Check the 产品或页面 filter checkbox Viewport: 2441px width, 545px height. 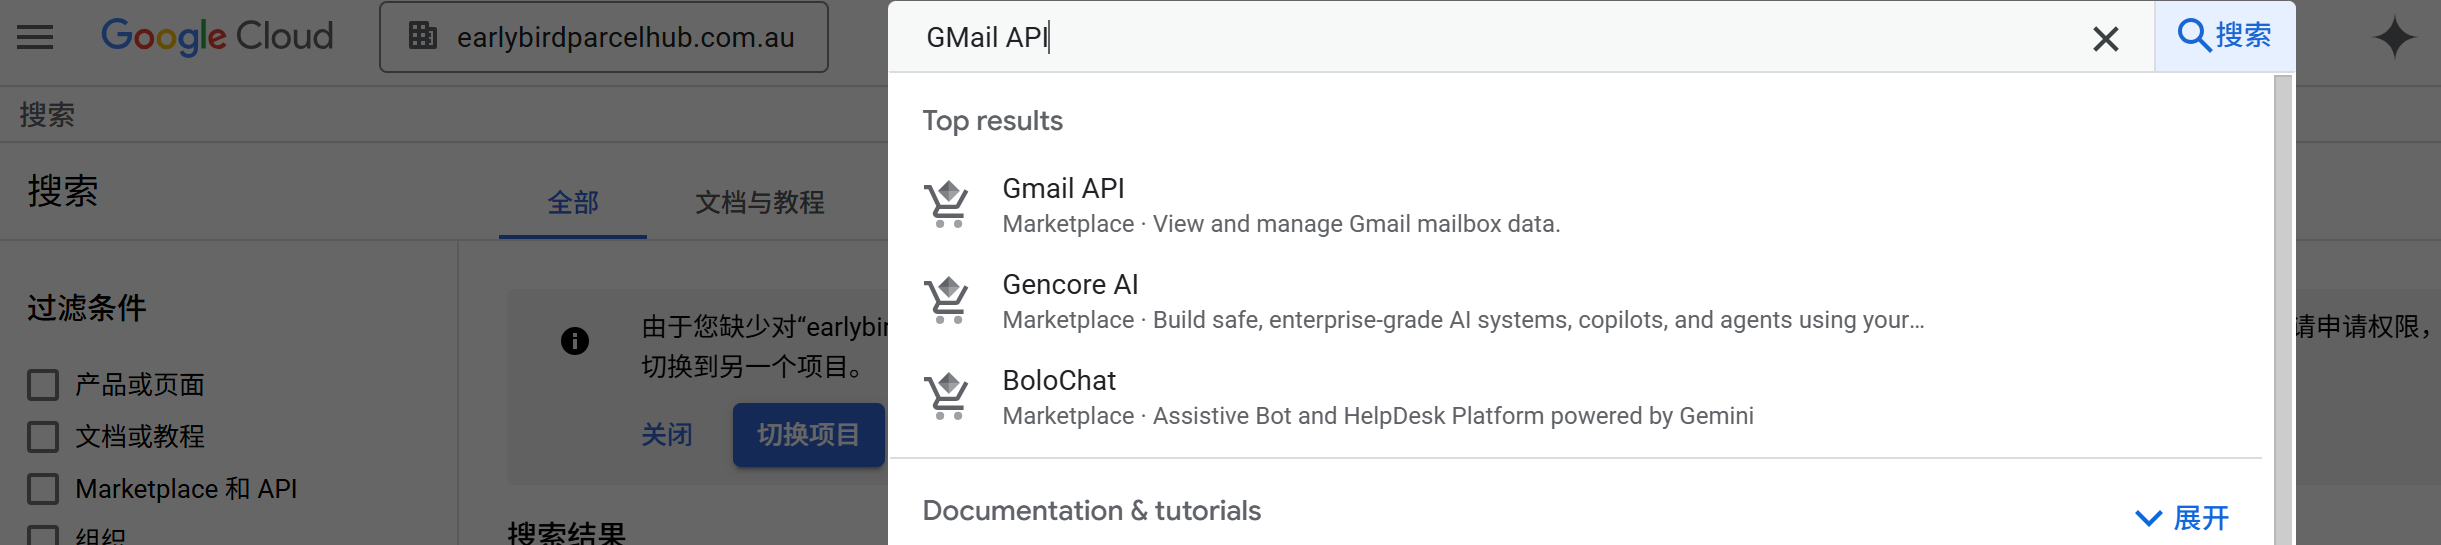click(x=43, y=385)
